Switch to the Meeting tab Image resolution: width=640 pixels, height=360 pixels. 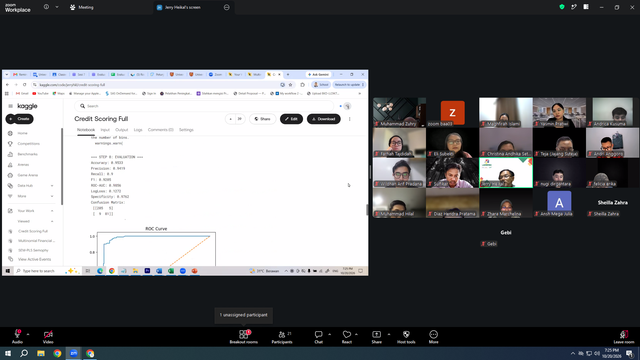click(x=82, y=7)
